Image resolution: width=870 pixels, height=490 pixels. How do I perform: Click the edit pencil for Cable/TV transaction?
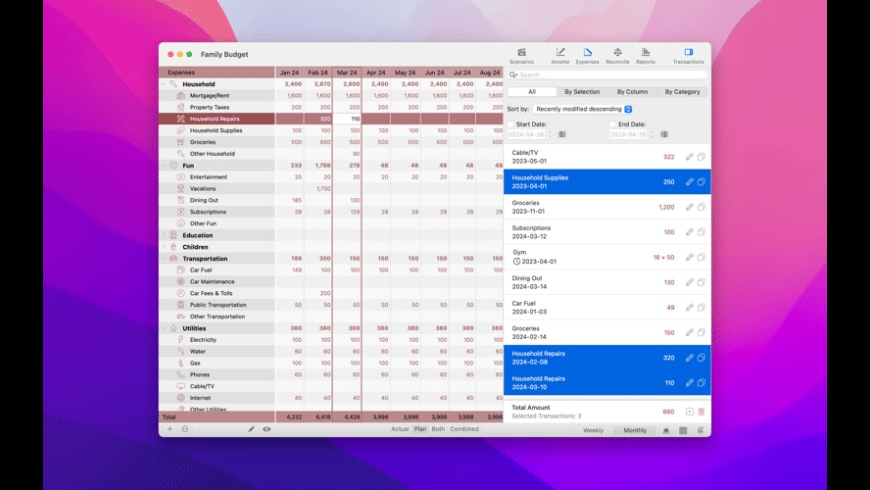pyautogui.click(x=689, y=157)
